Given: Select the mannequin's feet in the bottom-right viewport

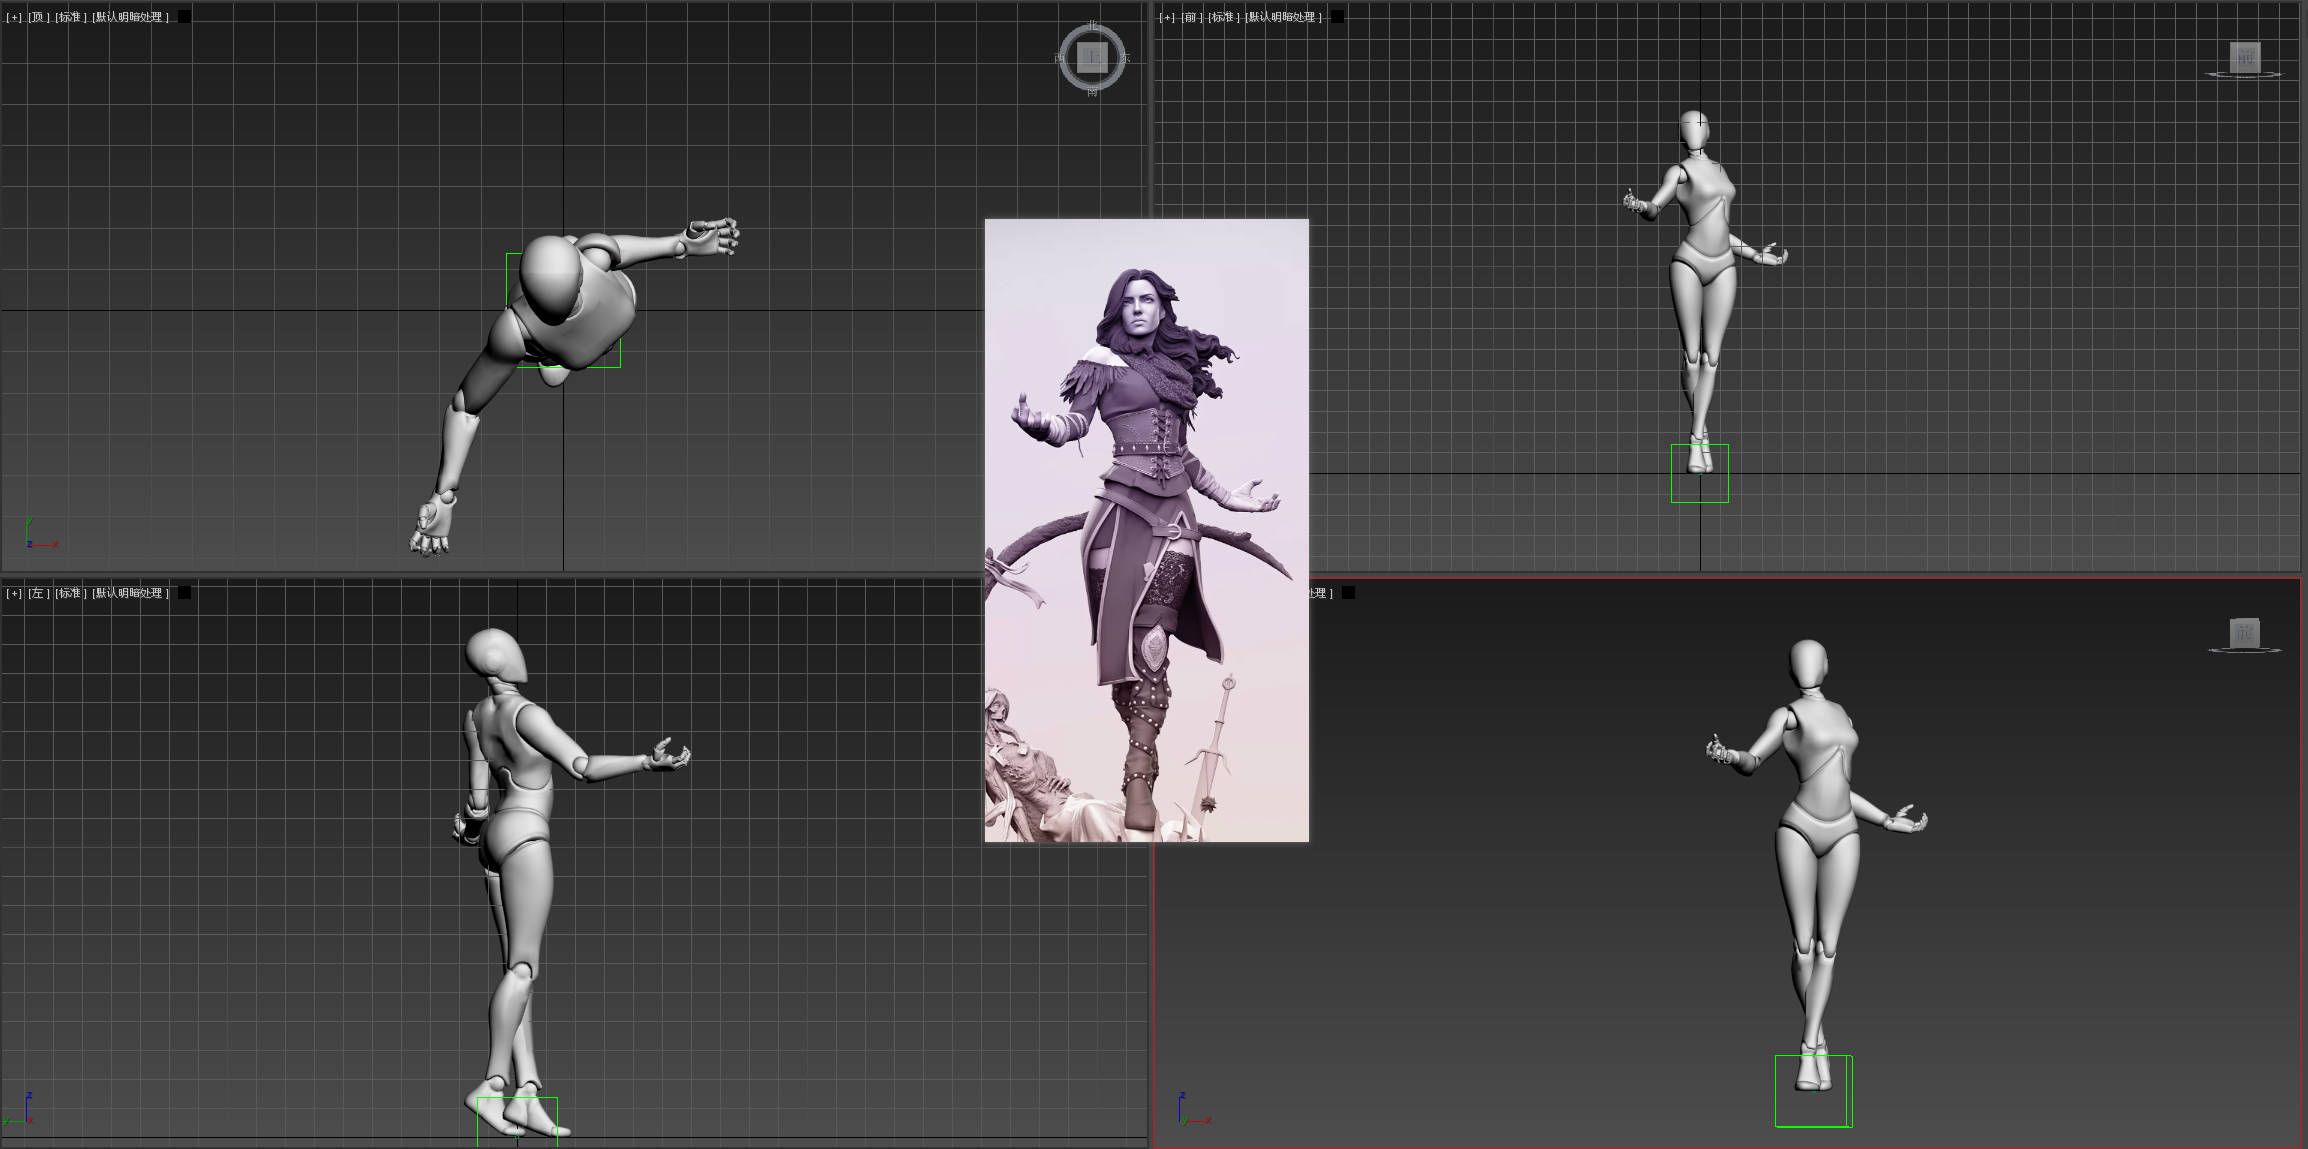Looking at the screenshot, I should [1814, 1070].
